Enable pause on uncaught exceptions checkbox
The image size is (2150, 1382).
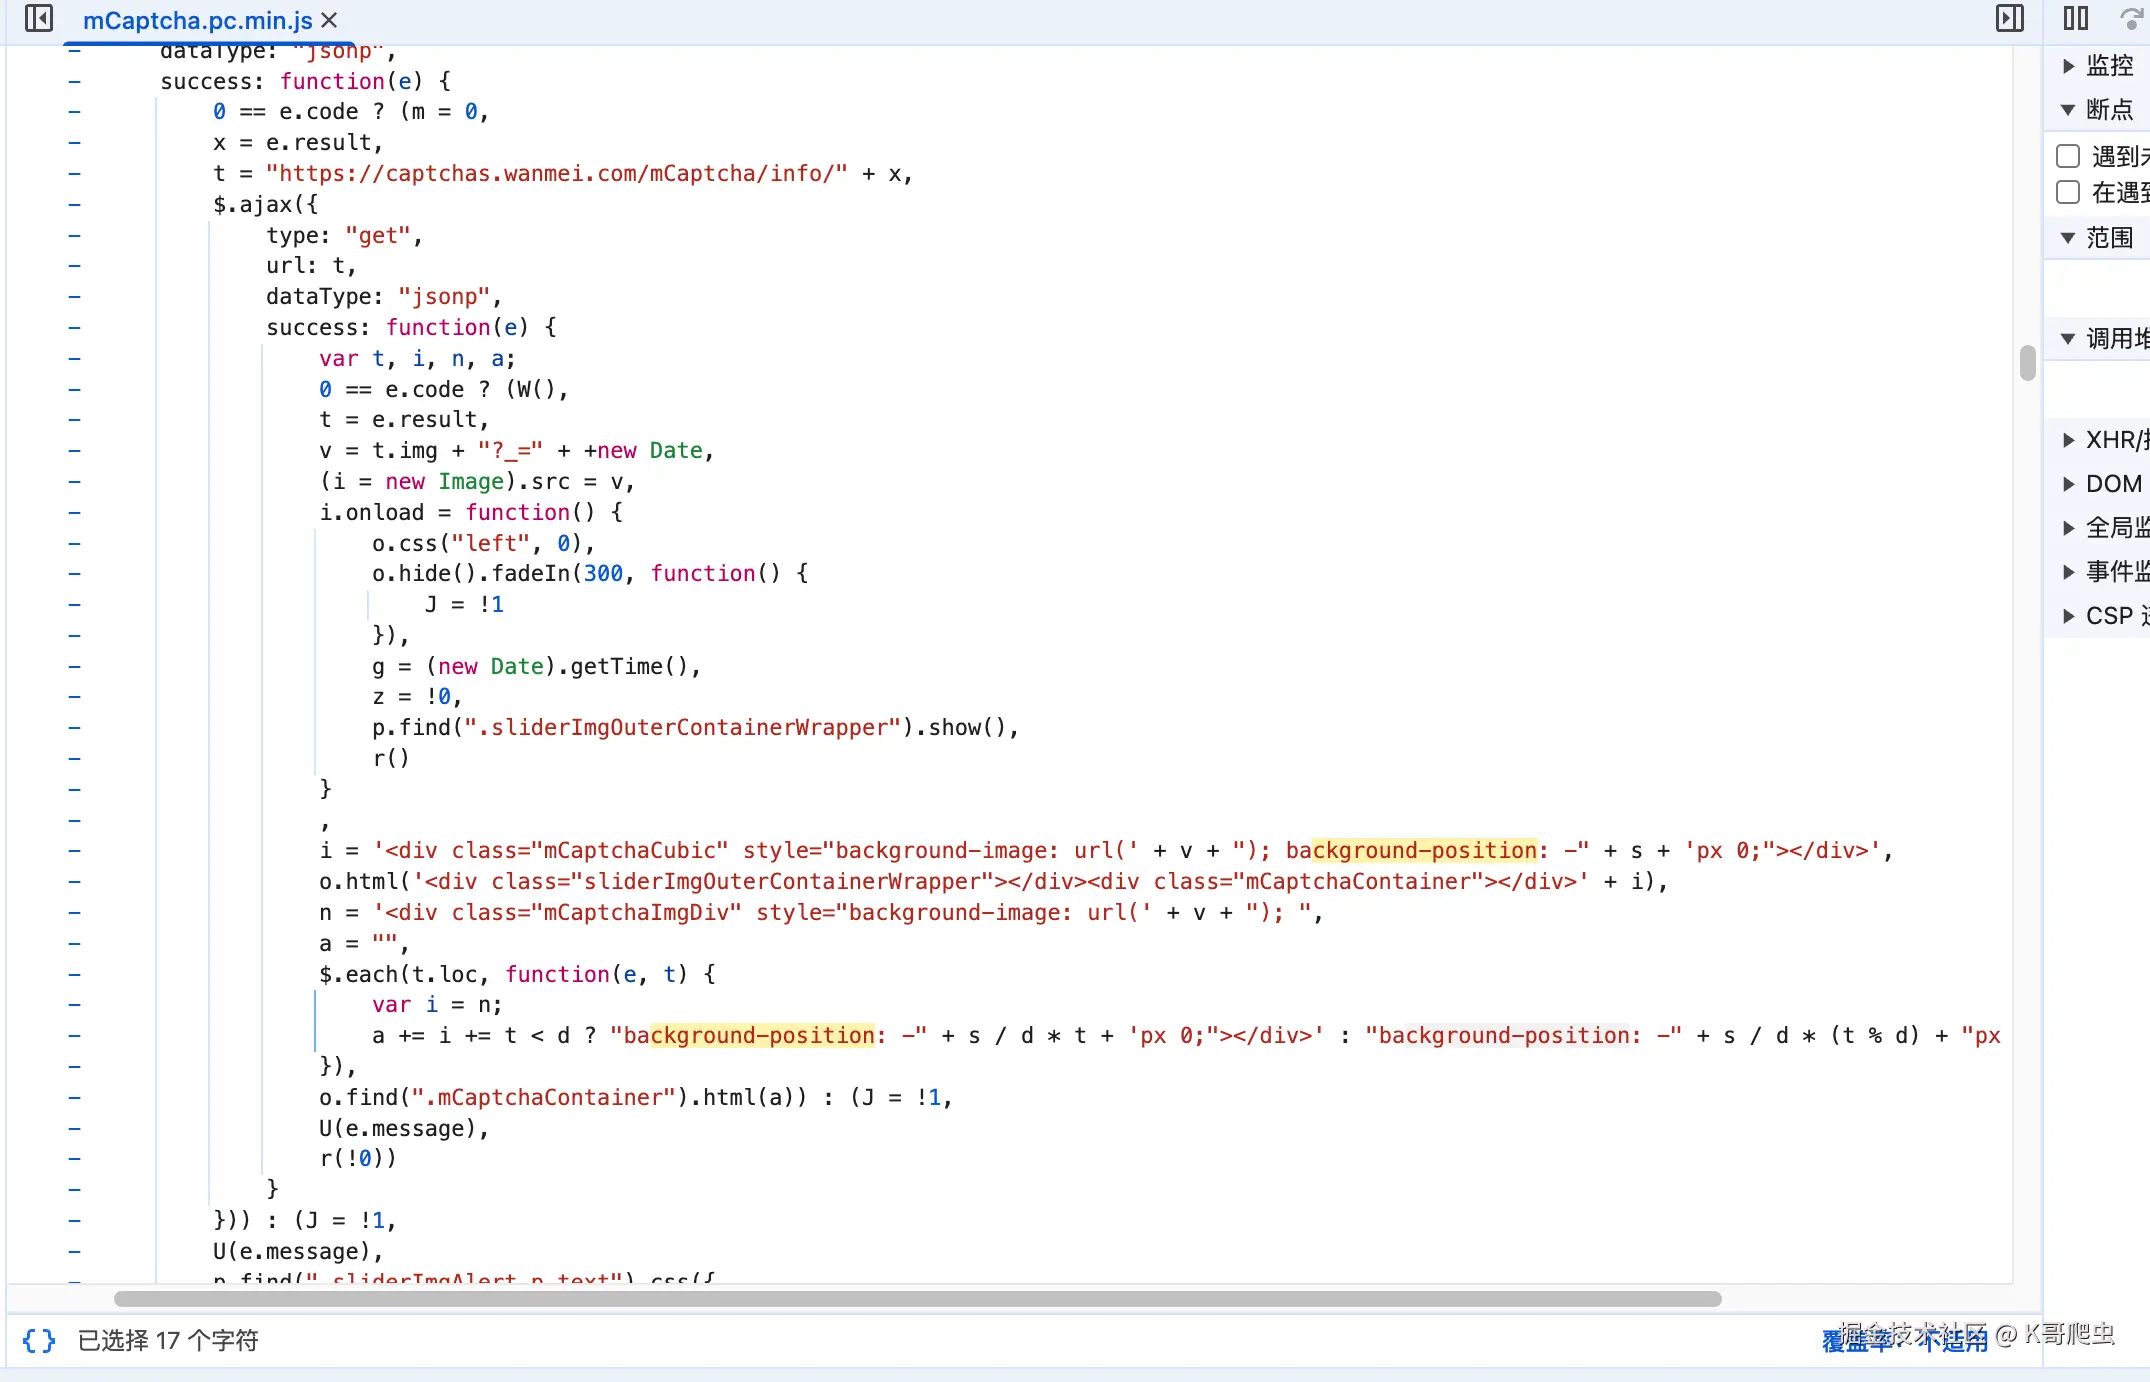(2068, 156)
